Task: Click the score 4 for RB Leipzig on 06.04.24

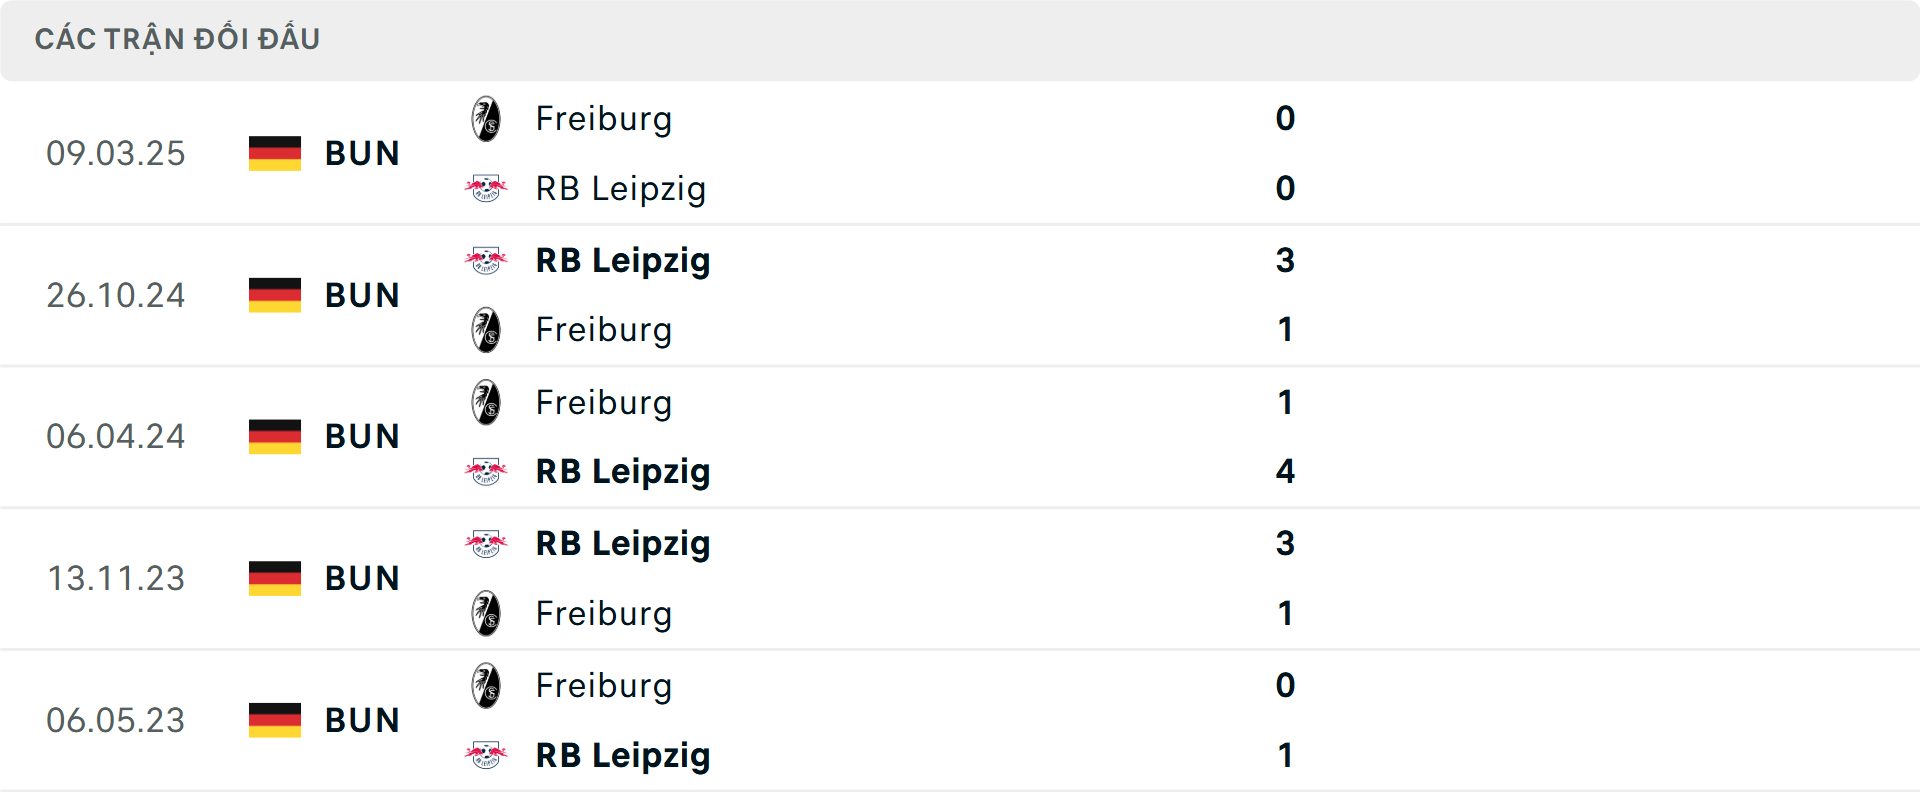Action: point(1285,471)
